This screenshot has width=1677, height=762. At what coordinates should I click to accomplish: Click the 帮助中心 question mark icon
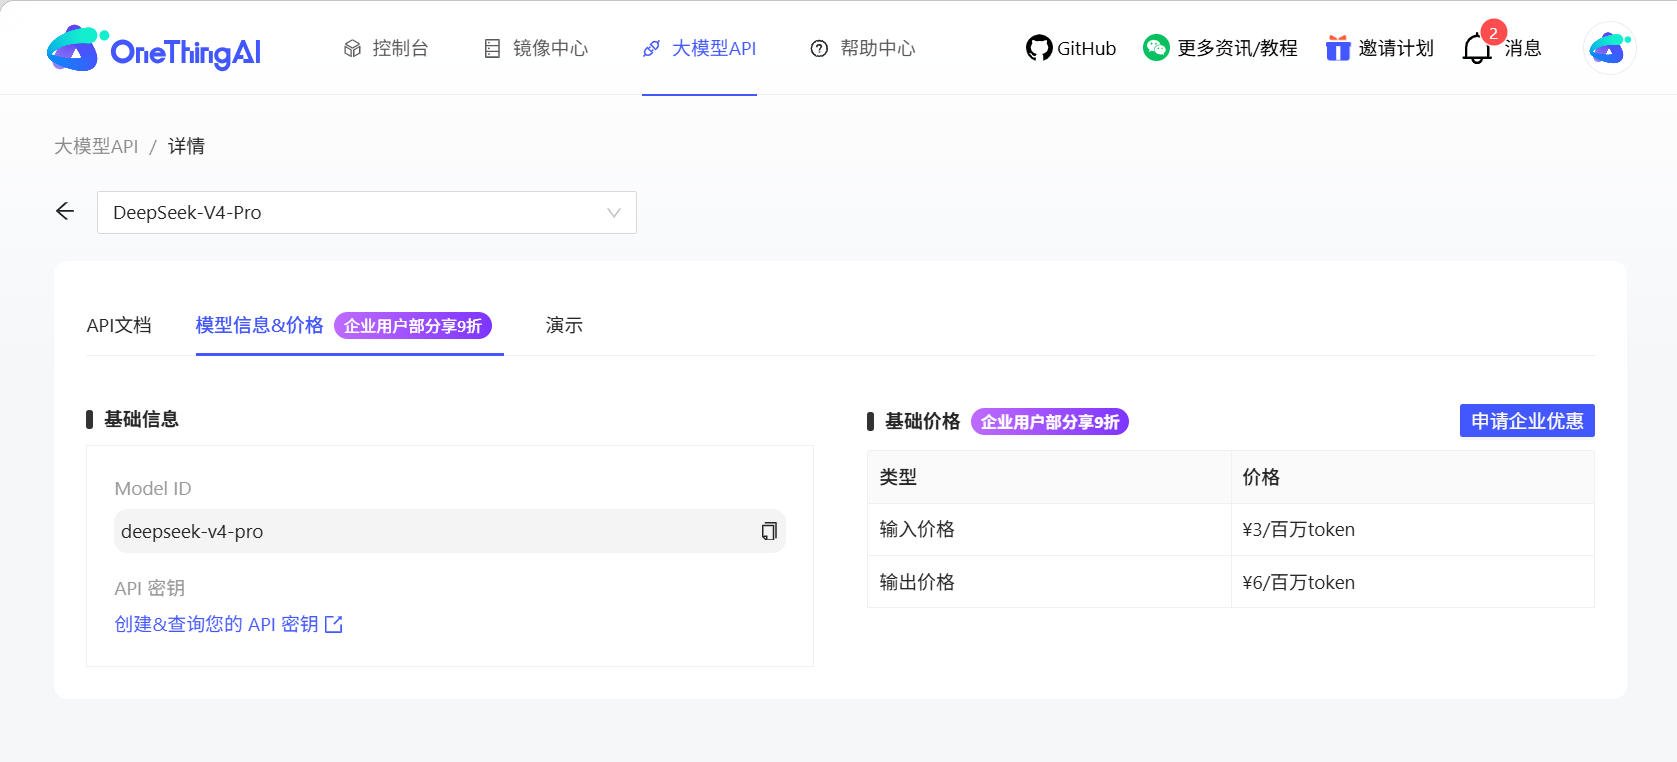(x=819, y=48)
